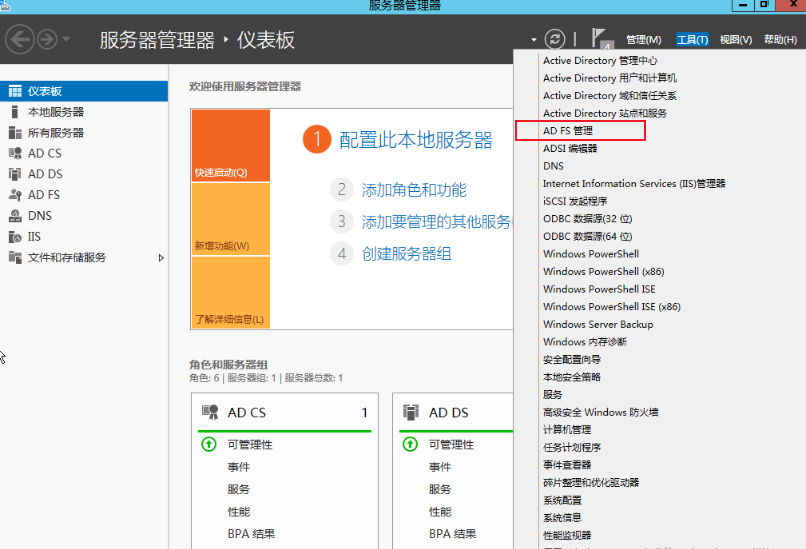This screenshot has height=549, width=806.
Task: Expand the dropdown arrow left of refresh
Action: click(534, 40)
